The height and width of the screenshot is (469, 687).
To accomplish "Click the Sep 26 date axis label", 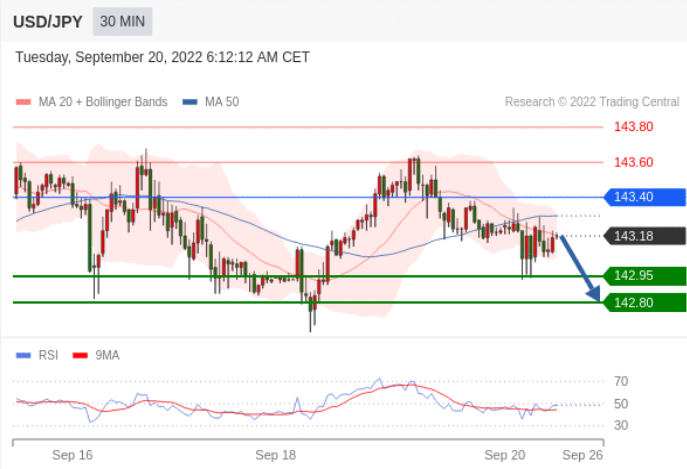I will [x=583, y=455].
